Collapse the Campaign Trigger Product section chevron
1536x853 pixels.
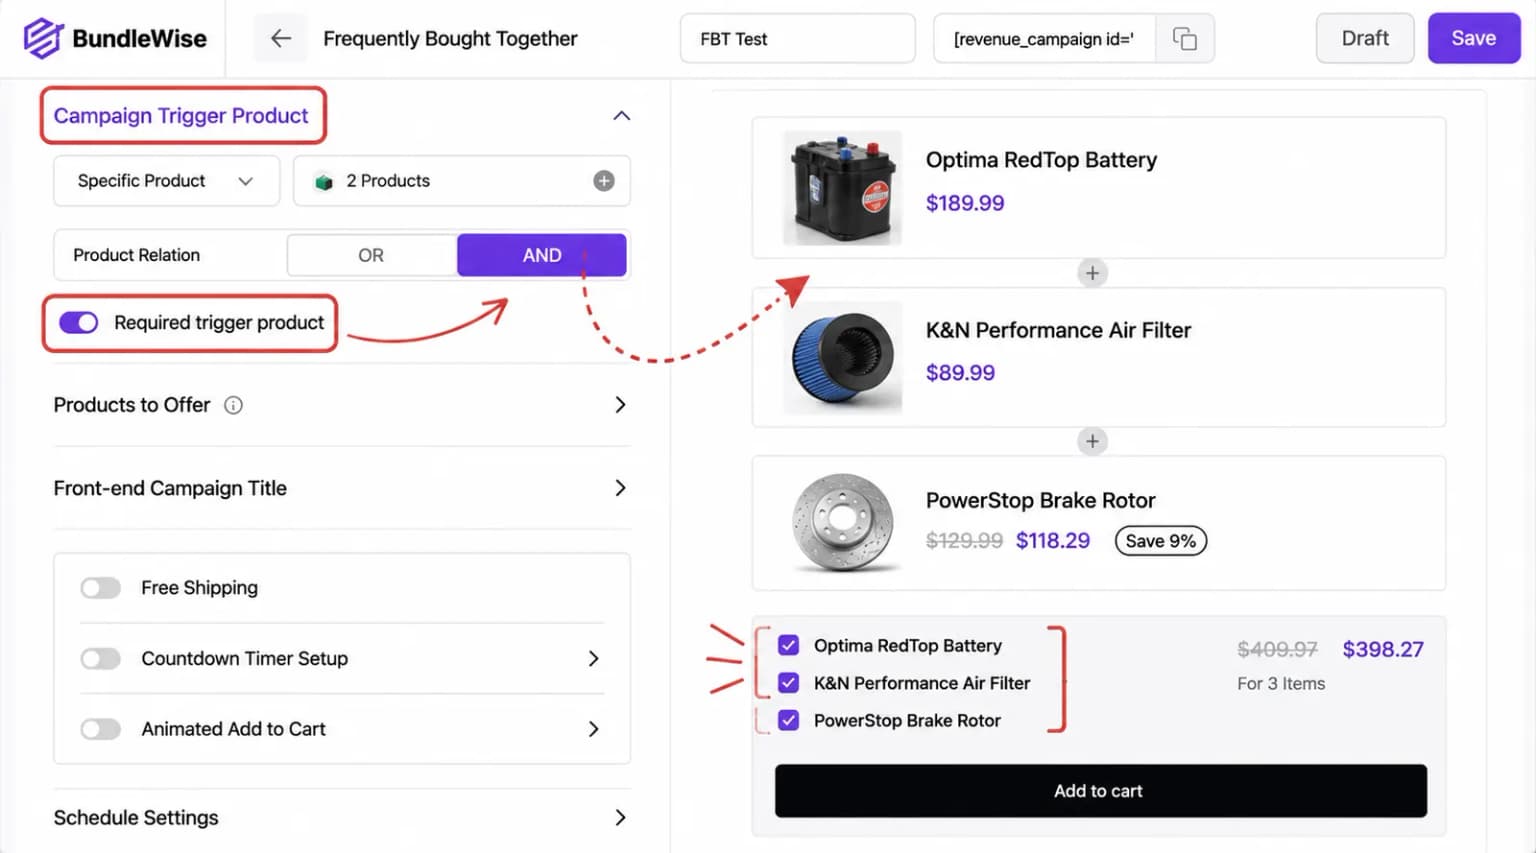(x=621, y=116)
